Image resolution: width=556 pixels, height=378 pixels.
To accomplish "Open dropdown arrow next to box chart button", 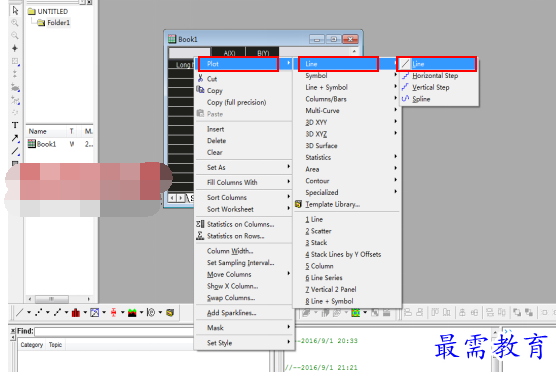I will [x=123, y=312].
